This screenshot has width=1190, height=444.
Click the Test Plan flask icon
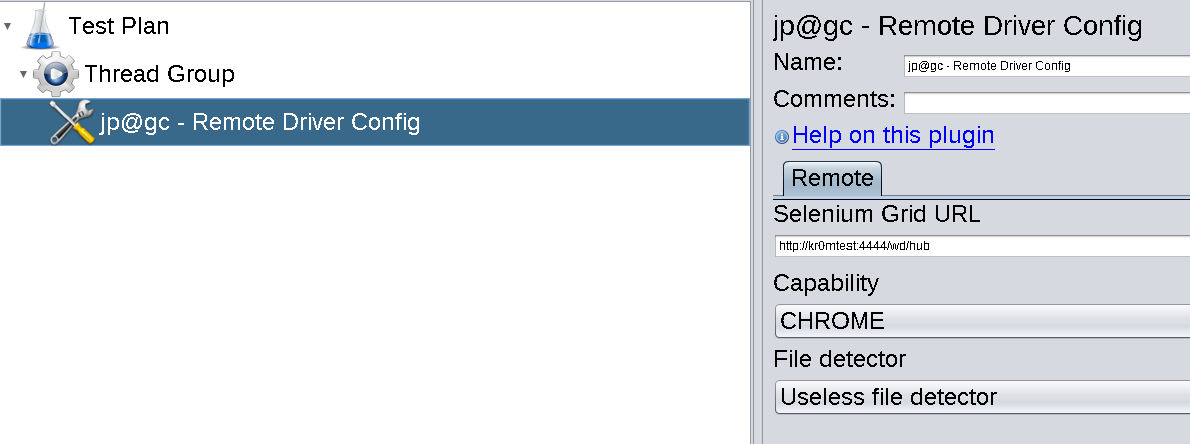click(x=39, y=27)
